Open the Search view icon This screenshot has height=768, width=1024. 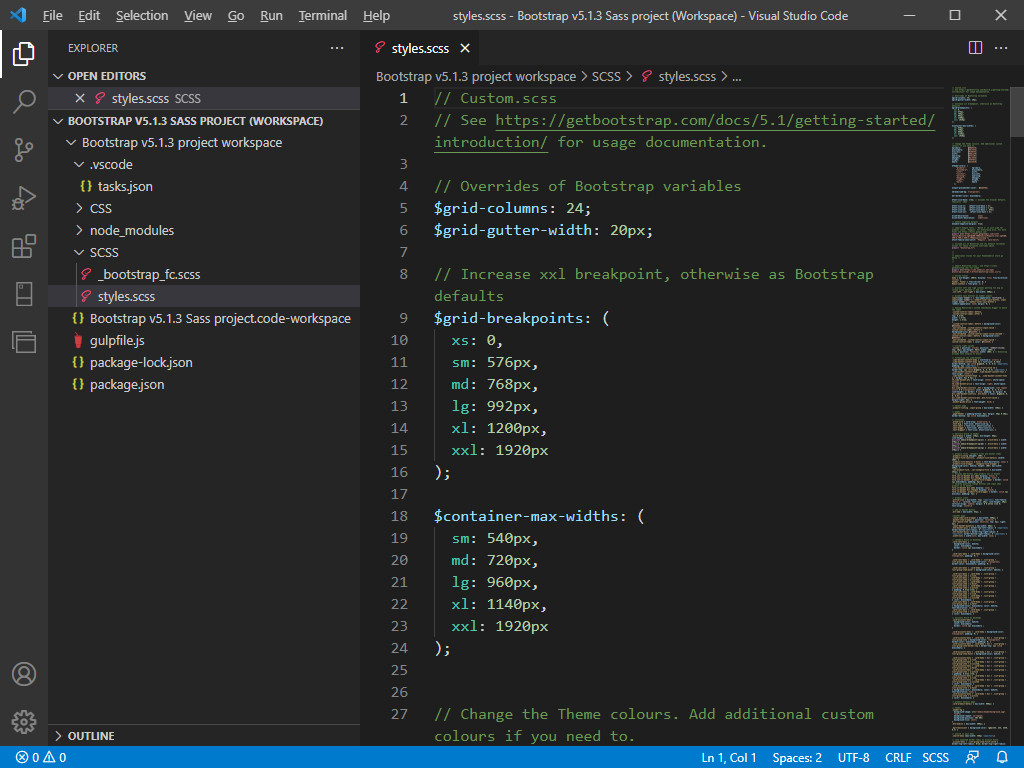click(x=24, y=102)
